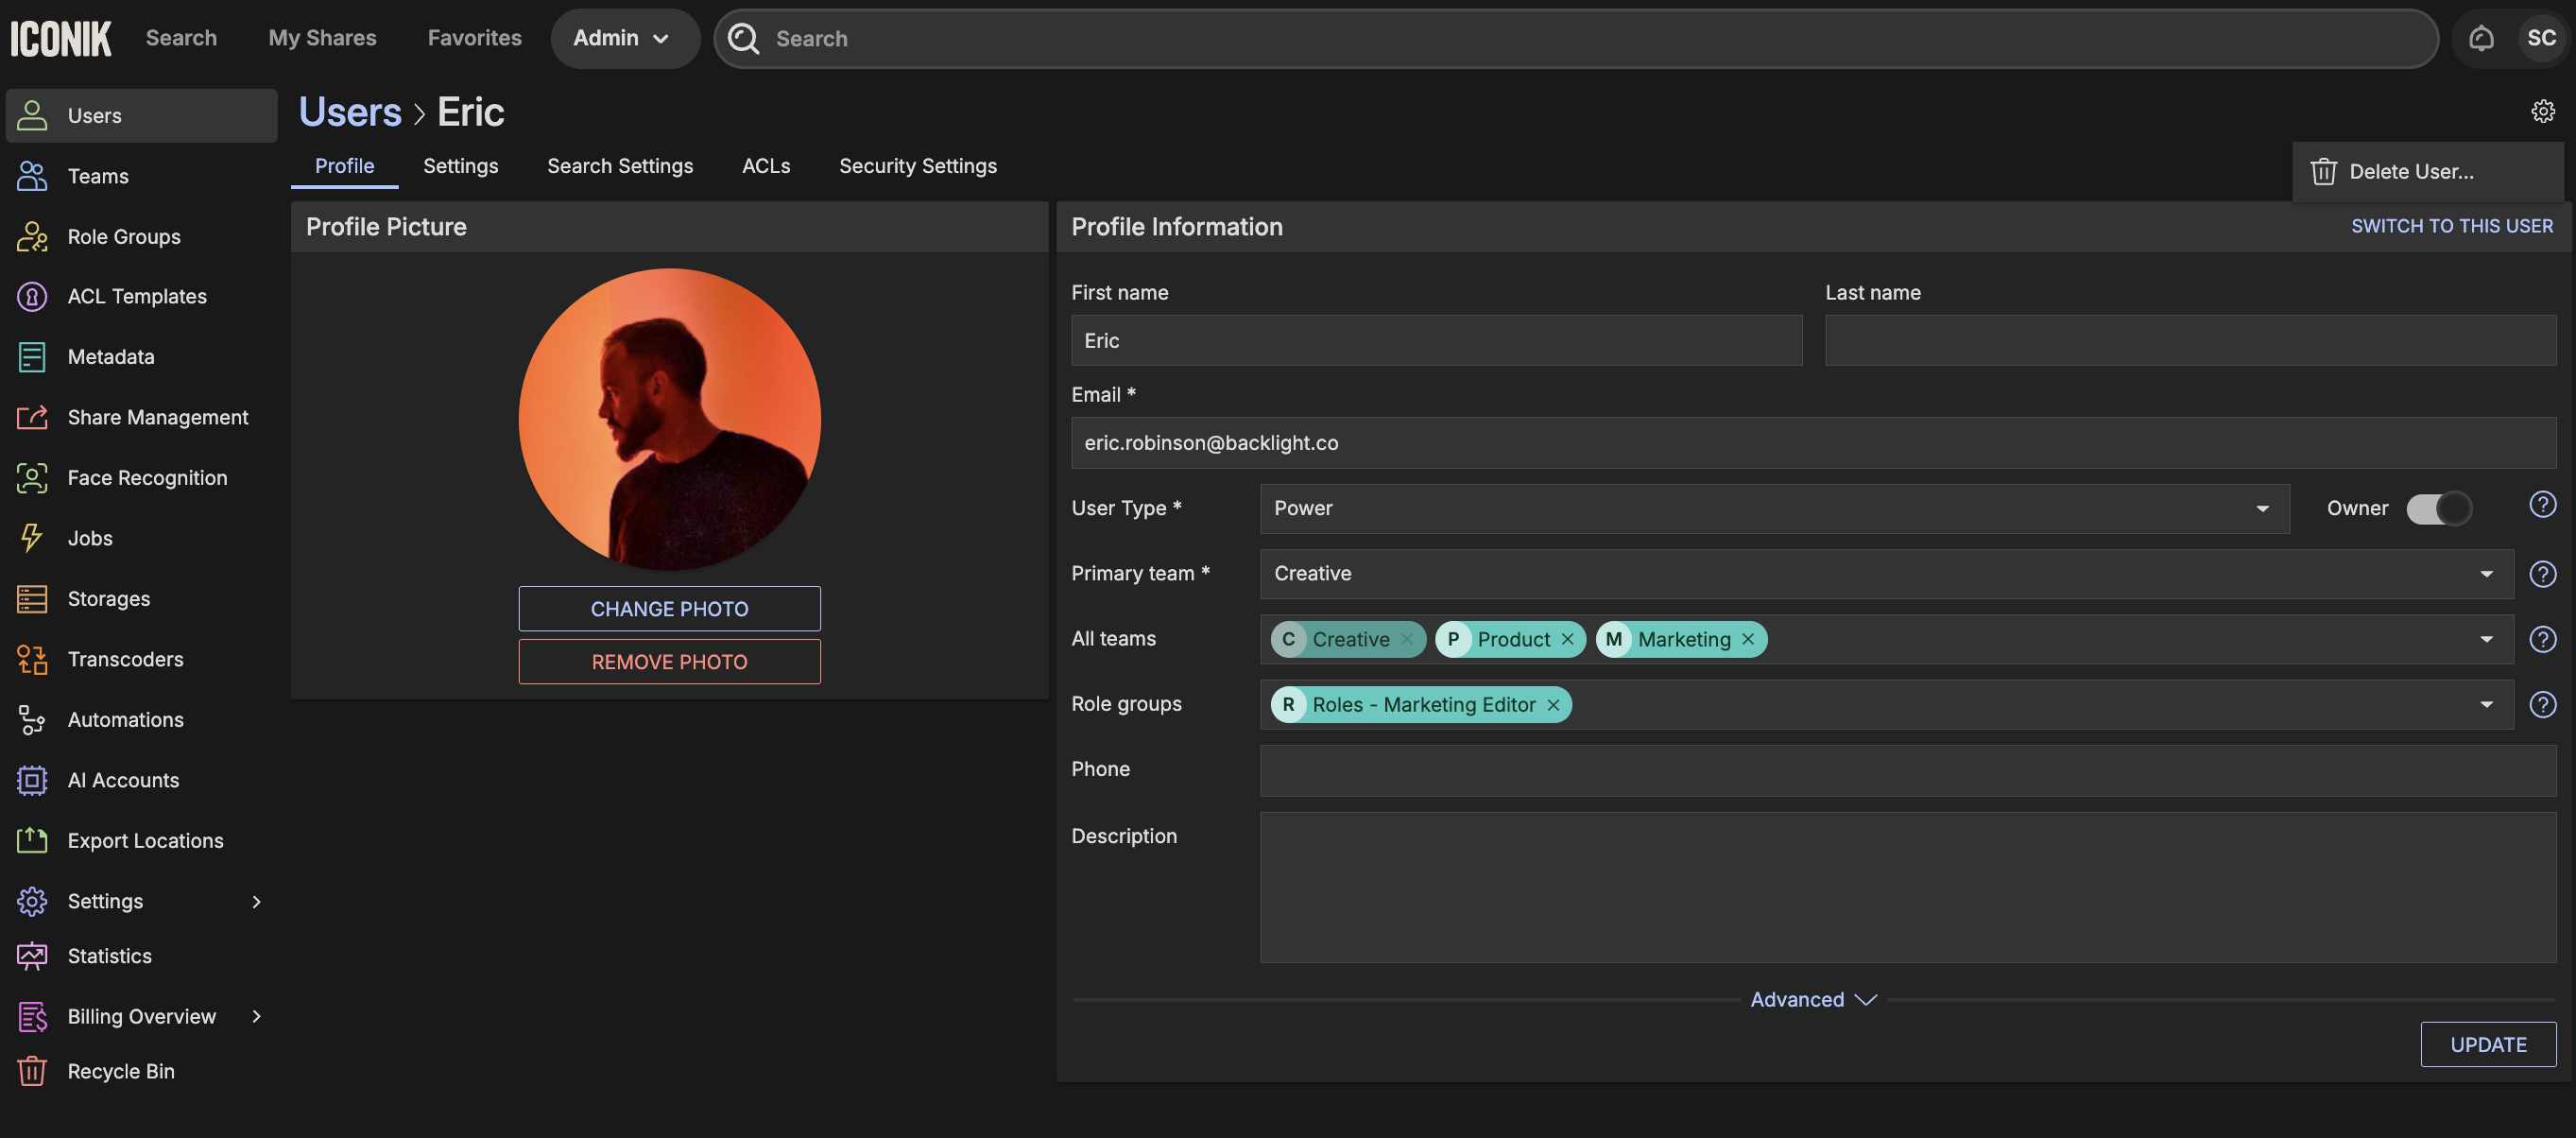The width and height of the screenshot is (2576, 1138).
Task: Switch to Security Settings tab
Action: point(917,166)
